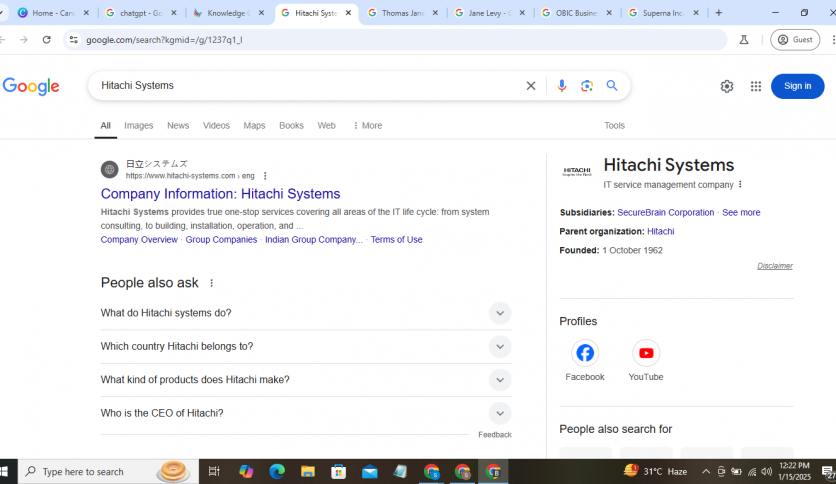Switch to the Web results tab

coord(326,125)
